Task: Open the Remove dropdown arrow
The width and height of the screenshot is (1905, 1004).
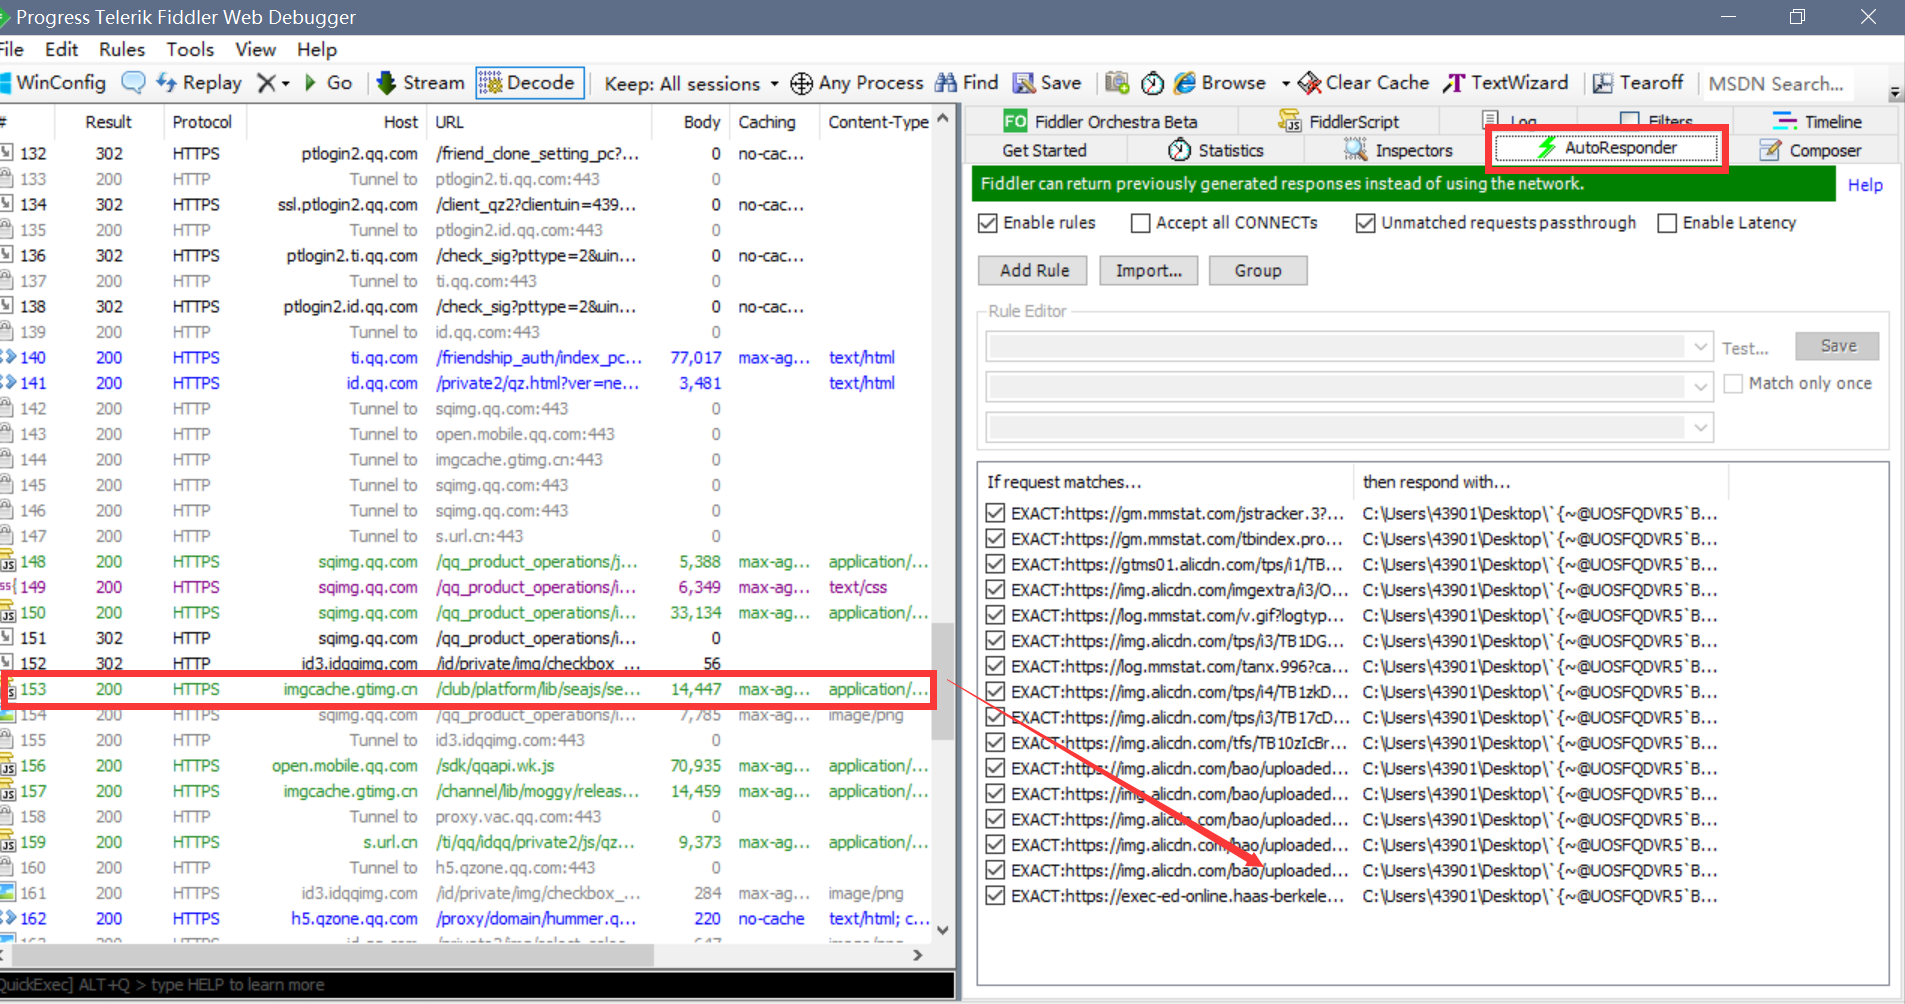Action: pyautogui.click(x=286, y=84)
